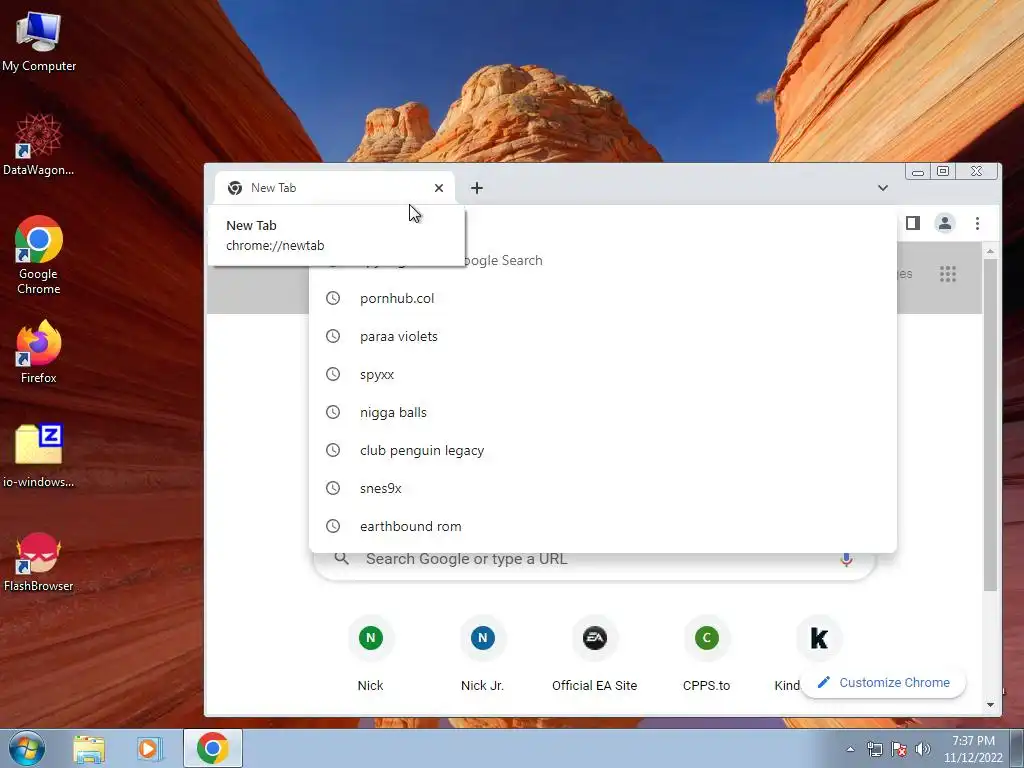Open Windows Explorer from taskbar
The width and height of the screenshot is (1024, 768).
pyautogui.click(x=89, y=749)
